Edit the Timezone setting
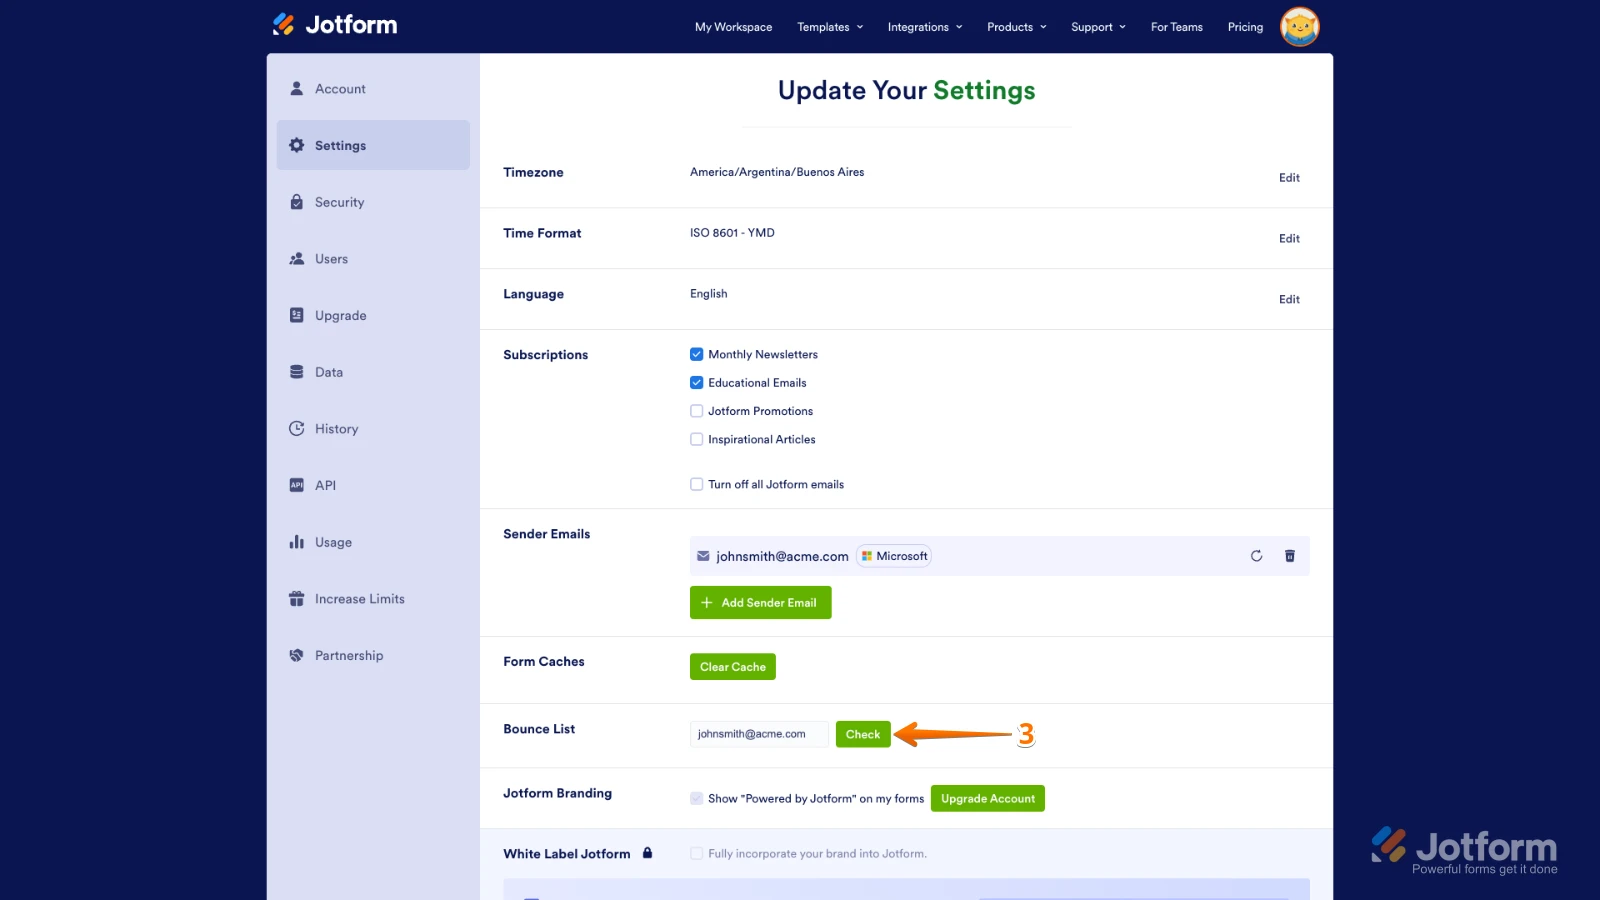Screen dimensions: 1600x900 (1289, 178)
